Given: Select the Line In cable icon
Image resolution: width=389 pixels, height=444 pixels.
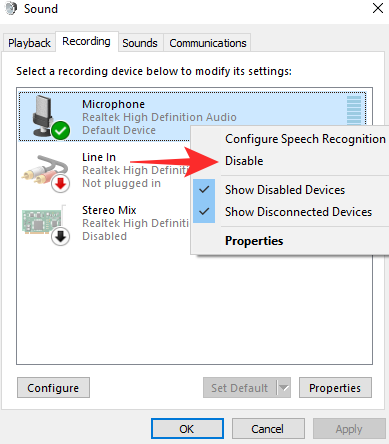Looking at the screenshot, I should 44,169.
